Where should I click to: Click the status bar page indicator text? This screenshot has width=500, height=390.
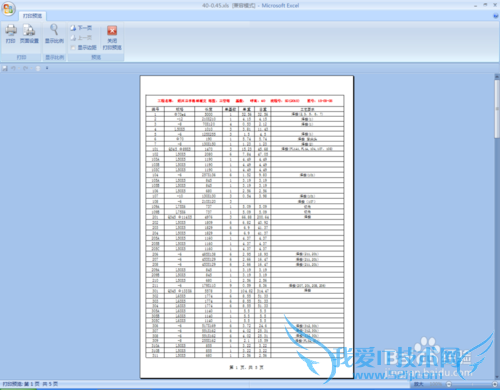click(x=30, y=384)
